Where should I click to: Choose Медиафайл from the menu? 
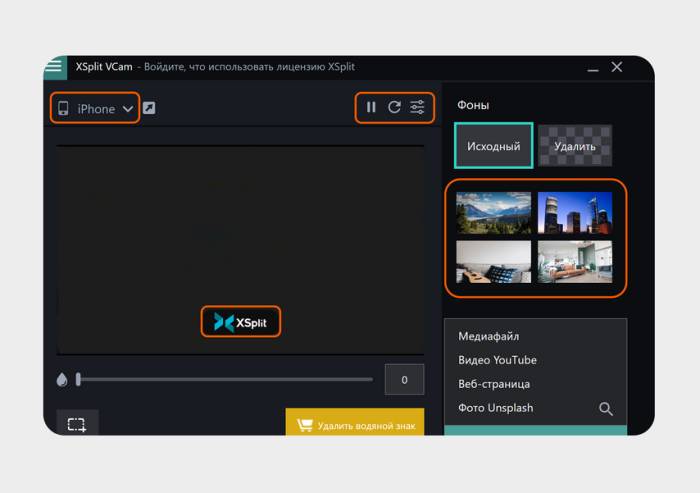488,336
